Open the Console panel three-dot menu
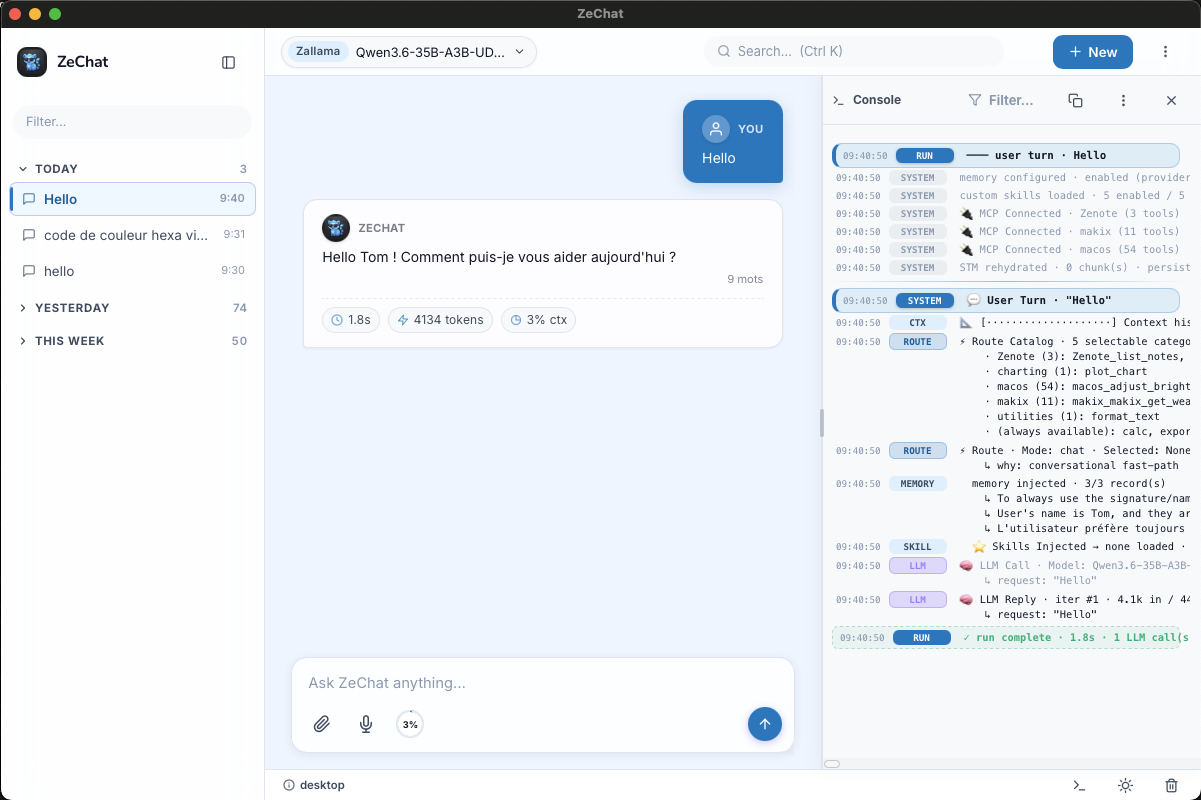 coord(1123,100)
